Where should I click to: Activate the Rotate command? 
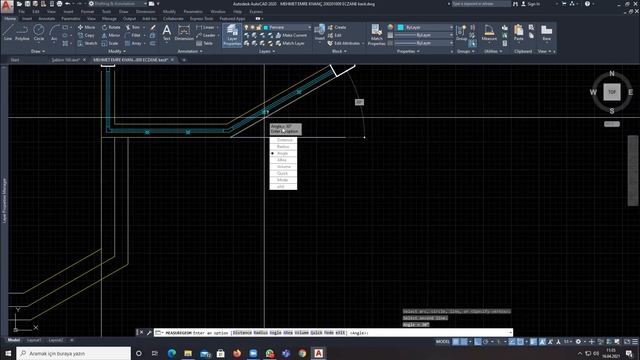click(x=111, y=27)
